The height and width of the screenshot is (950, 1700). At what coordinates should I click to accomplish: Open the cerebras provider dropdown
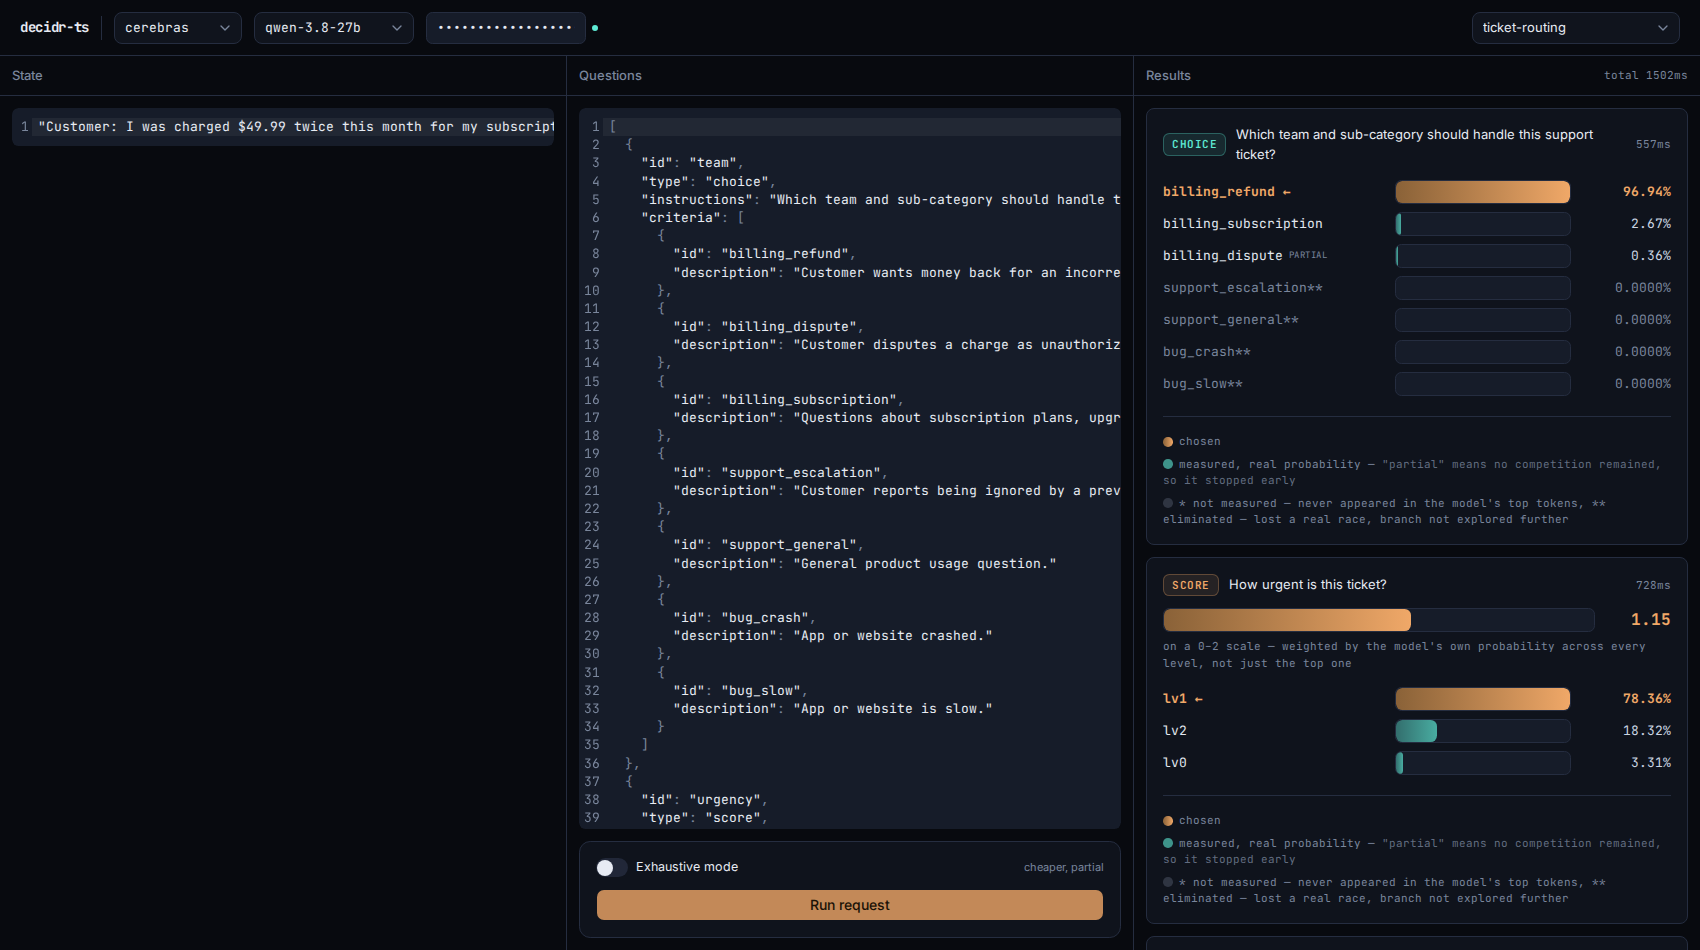pos(177,28)
